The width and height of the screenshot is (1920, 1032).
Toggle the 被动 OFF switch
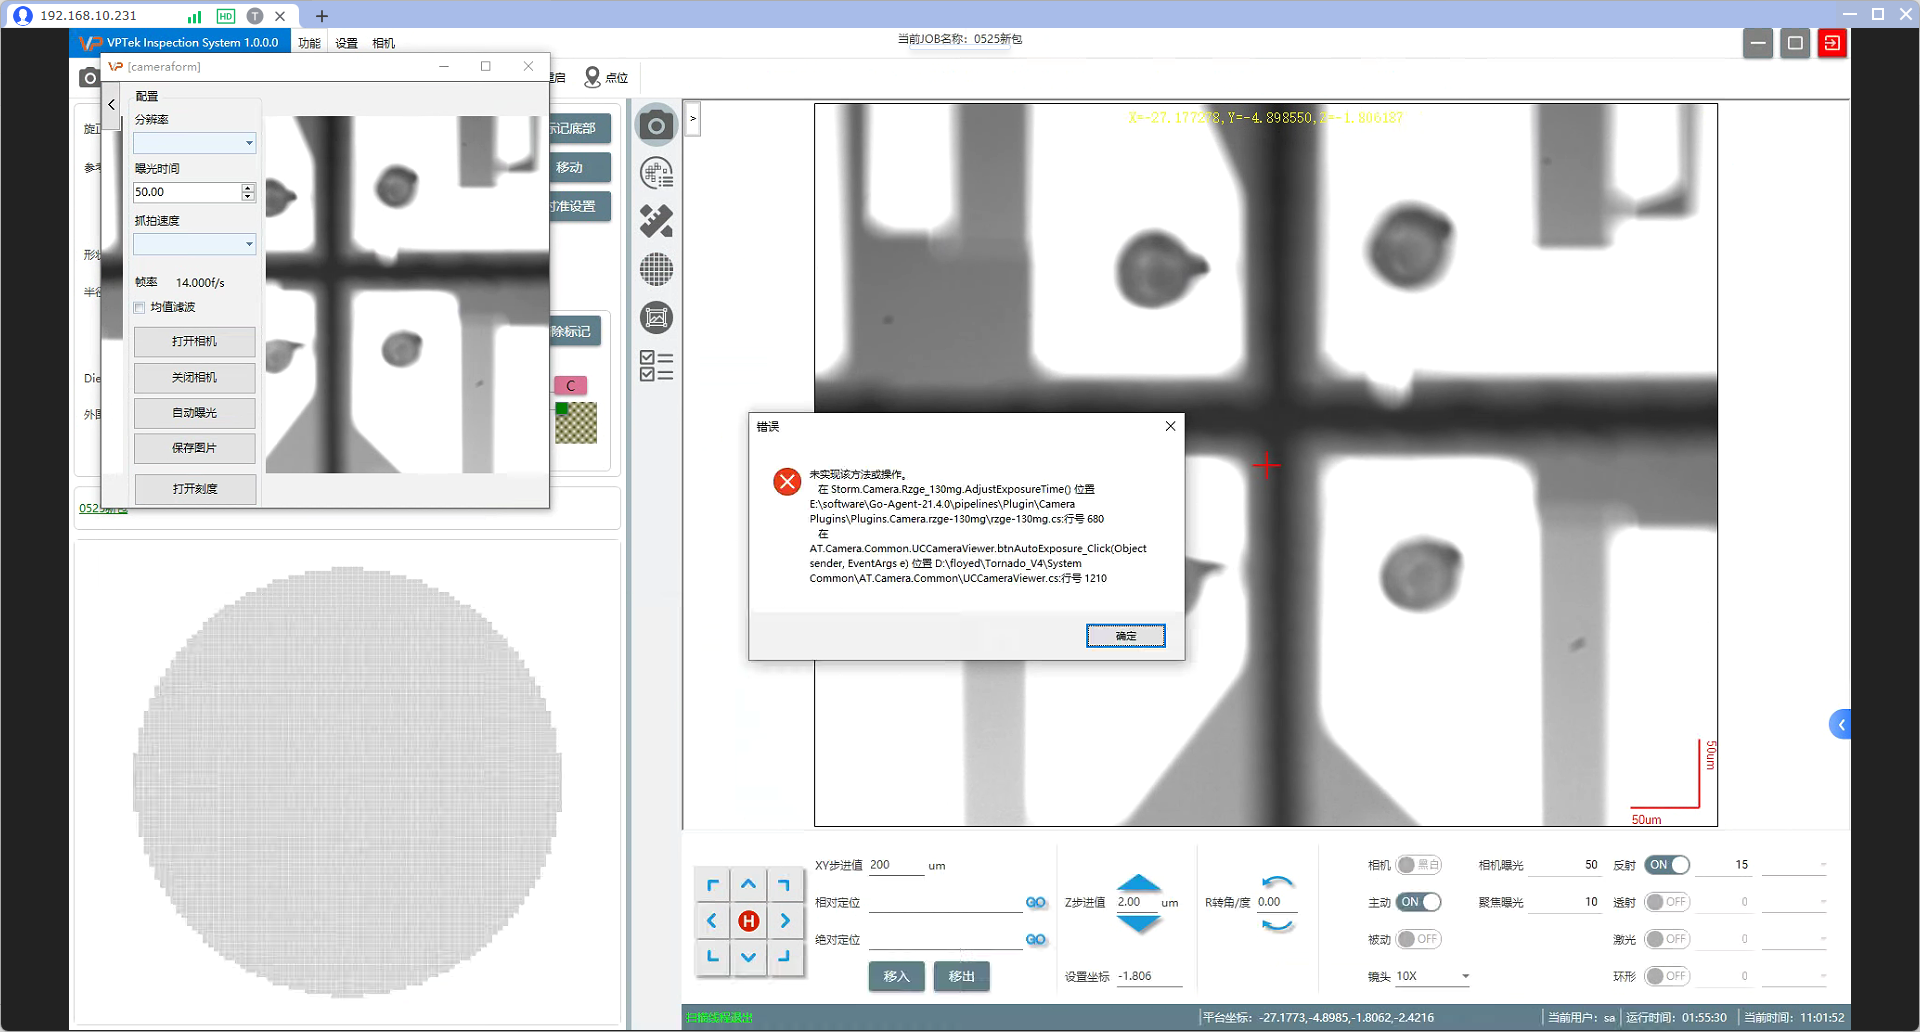tap(1418, 939)
